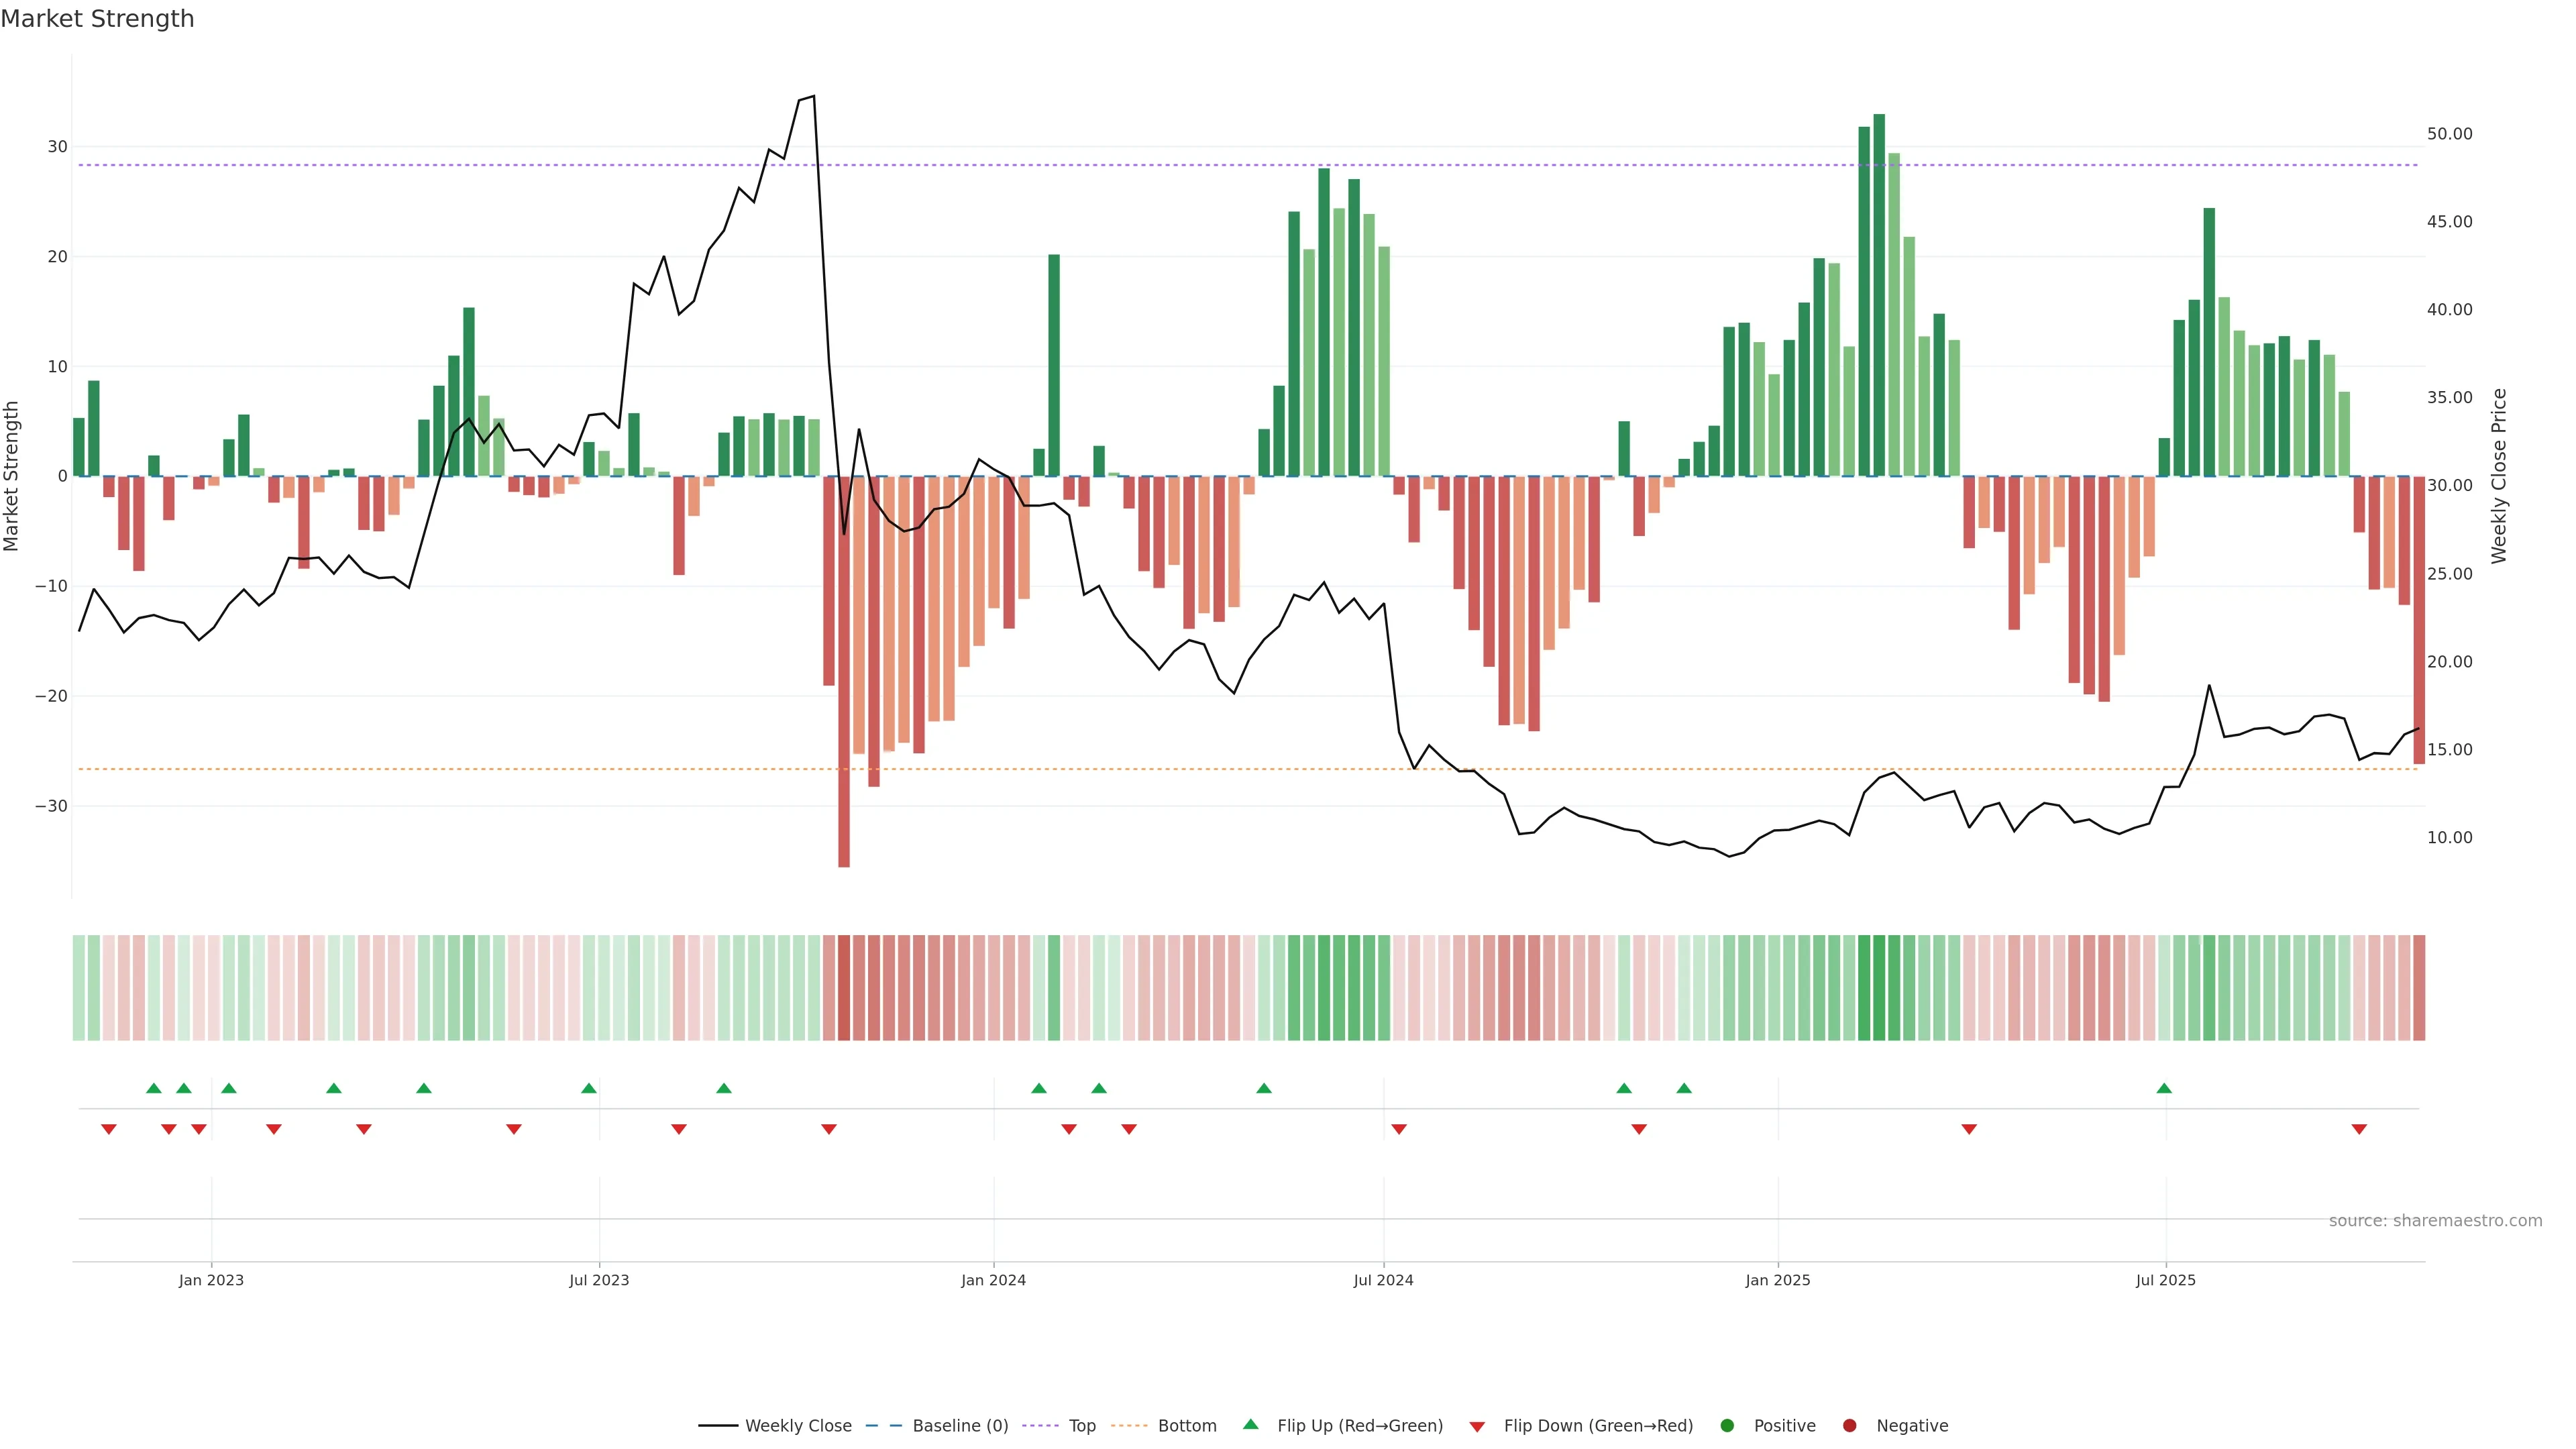Click the Market Strength chart title
The image size is (2576, 1449).
(x=97, y=19)
